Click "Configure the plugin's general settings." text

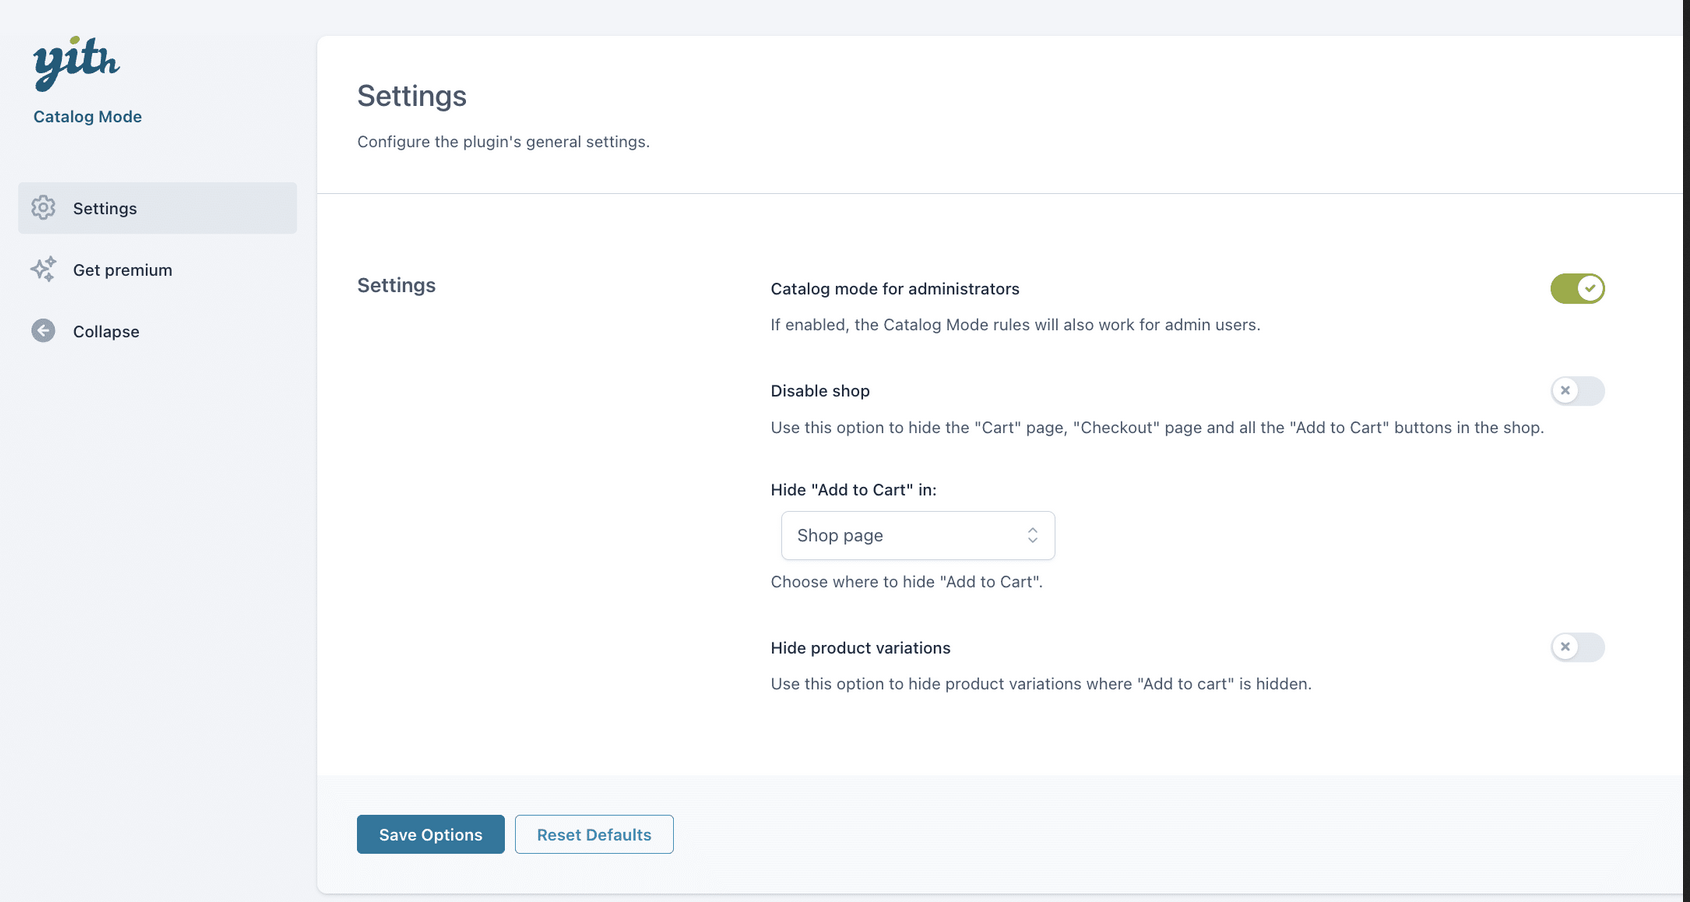[x=503, y=142]
